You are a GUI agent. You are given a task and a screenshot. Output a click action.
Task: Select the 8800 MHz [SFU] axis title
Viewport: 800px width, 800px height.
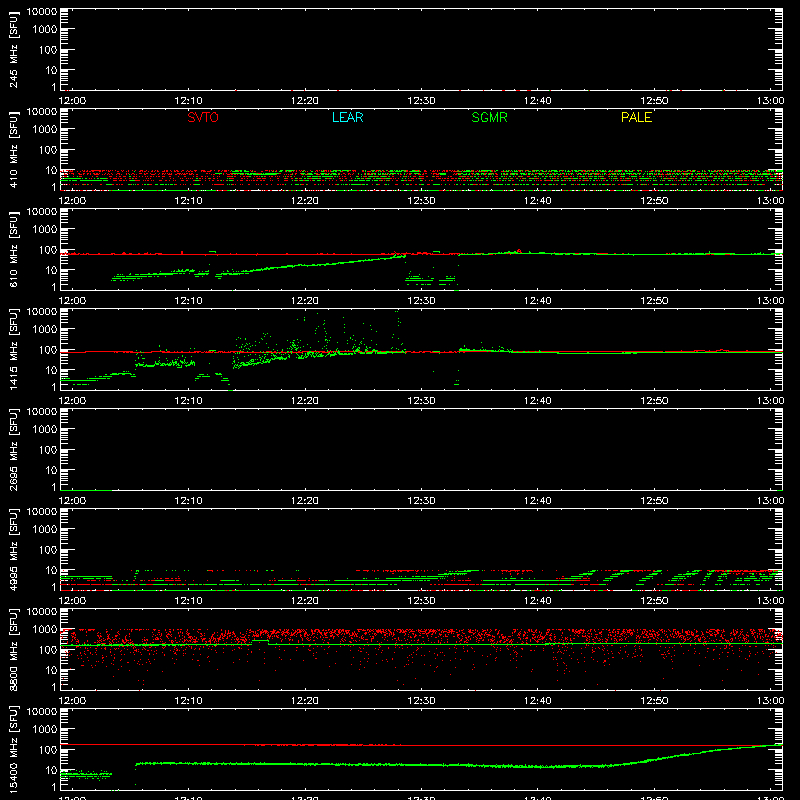(14, 649)
